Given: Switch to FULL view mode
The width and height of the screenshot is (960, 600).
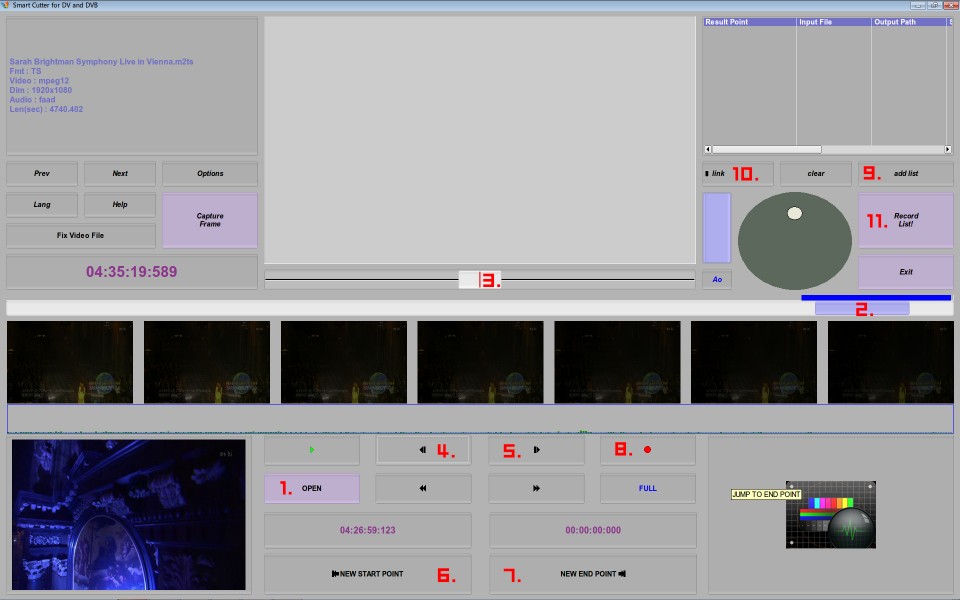Looking at the screenshot, I should coord(648,488).
